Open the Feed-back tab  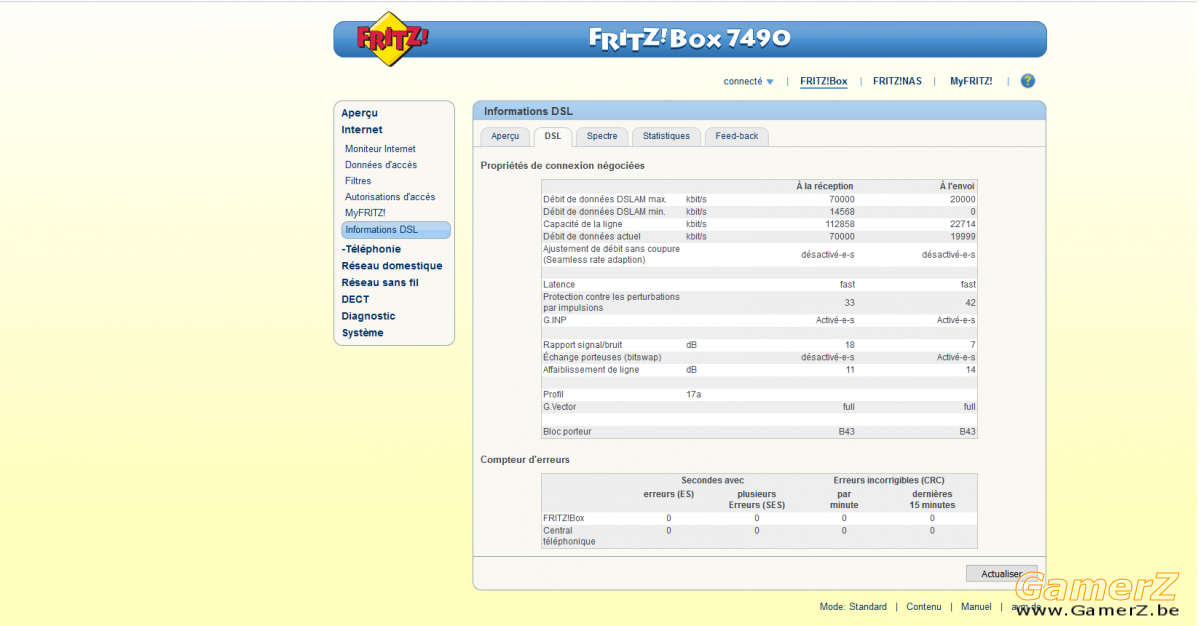coord(737,136)
